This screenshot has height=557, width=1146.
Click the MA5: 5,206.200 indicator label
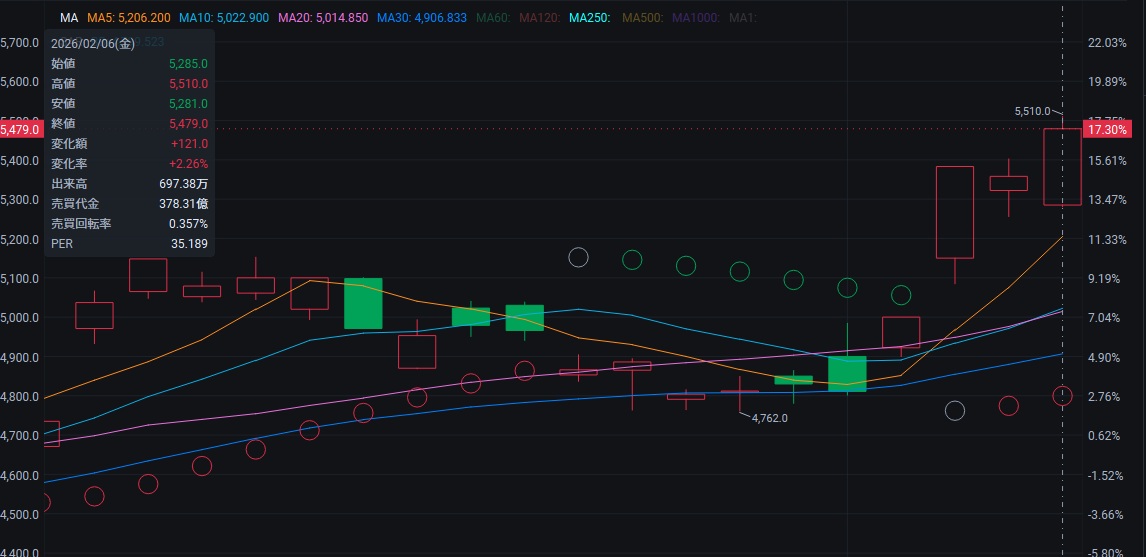130,18
